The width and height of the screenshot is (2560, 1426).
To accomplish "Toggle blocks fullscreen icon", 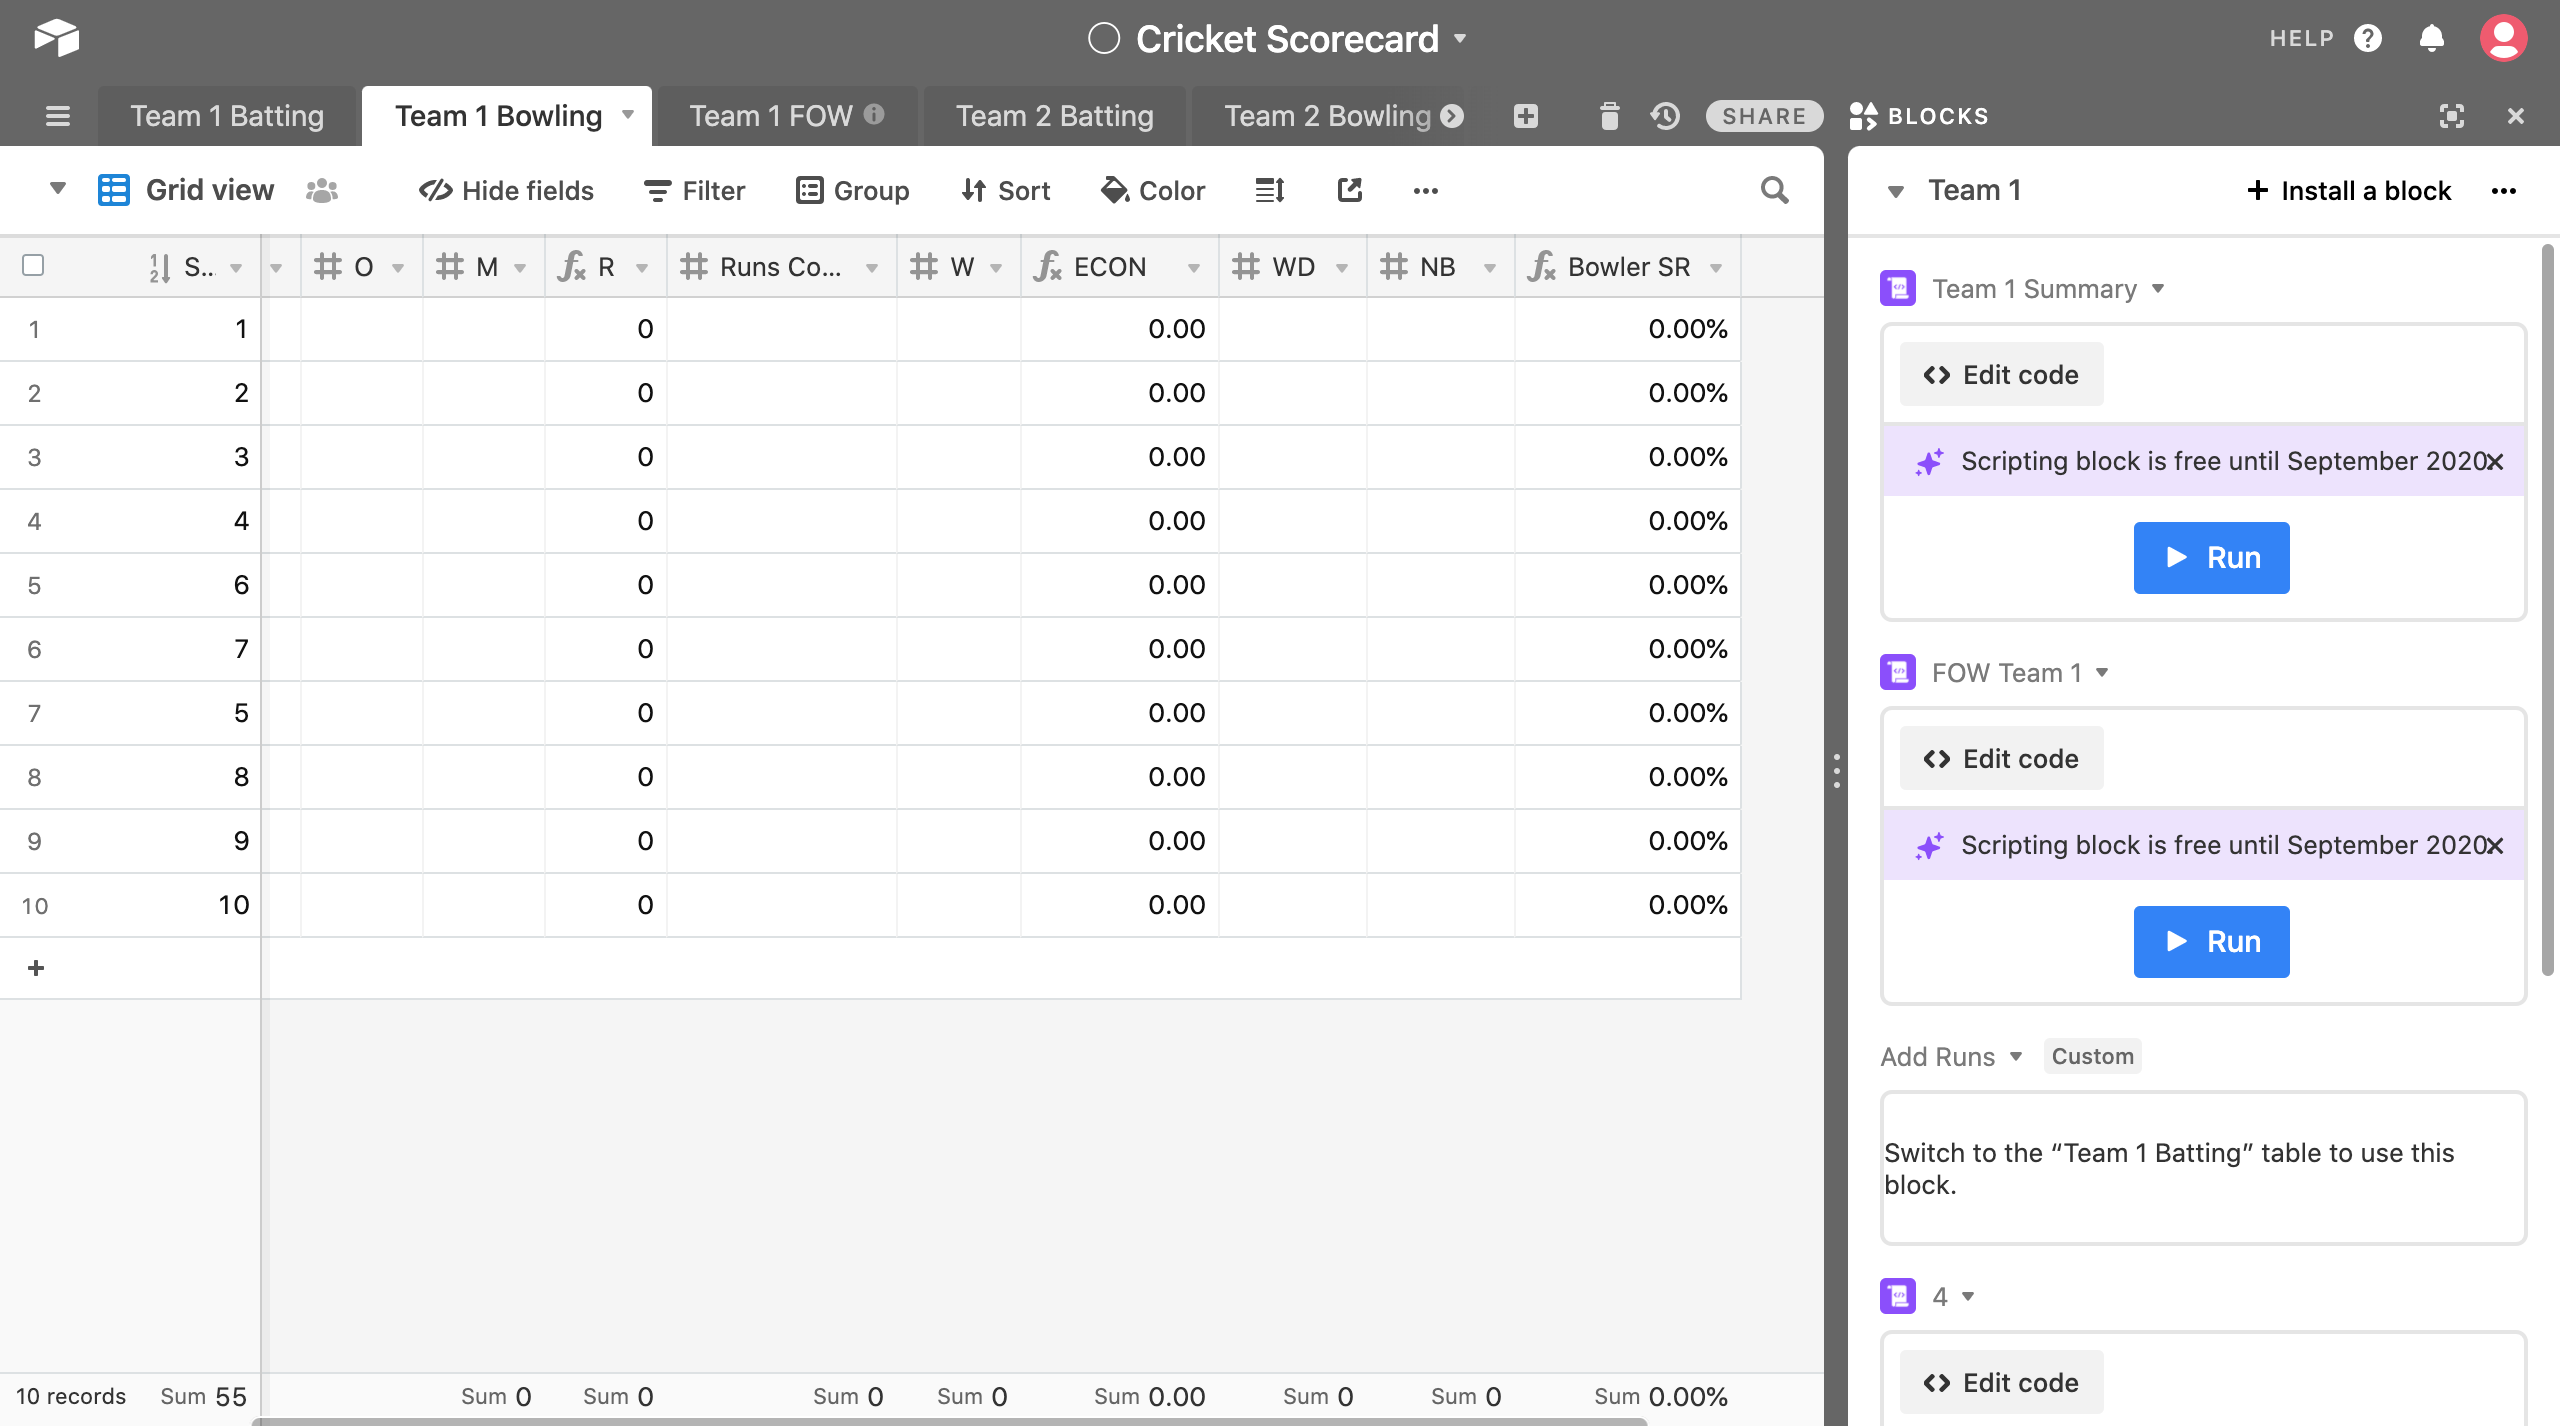I will click(2451, 116).
